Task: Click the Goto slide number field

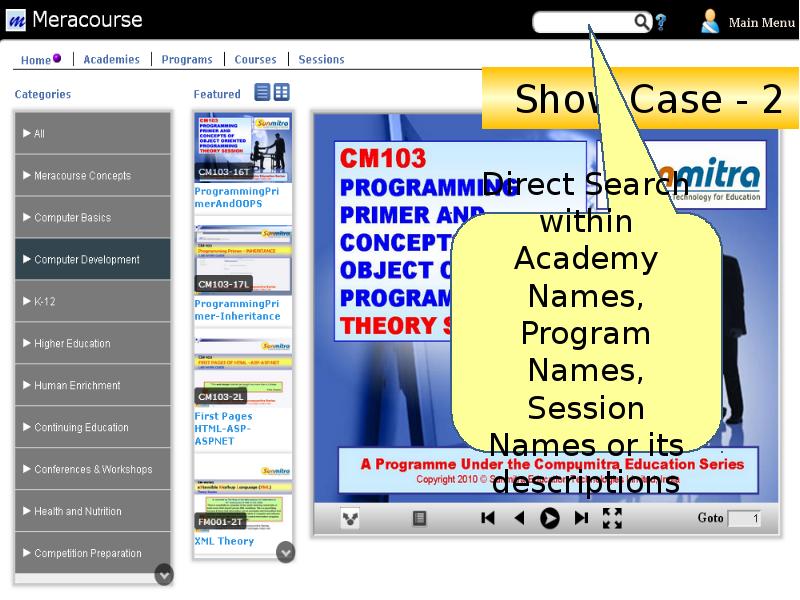Action: pyautogui.click(x=744, y=519)
